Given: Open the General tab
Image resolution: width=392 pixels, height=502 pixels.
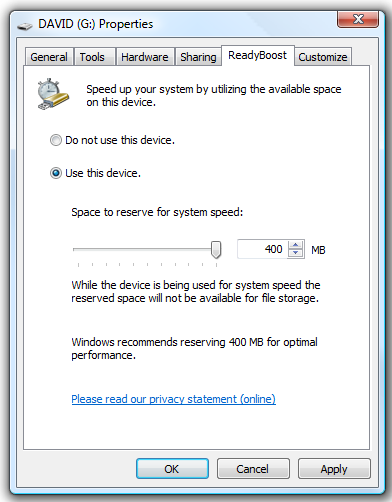Looking at the screenshot, I should coord(49,57).
